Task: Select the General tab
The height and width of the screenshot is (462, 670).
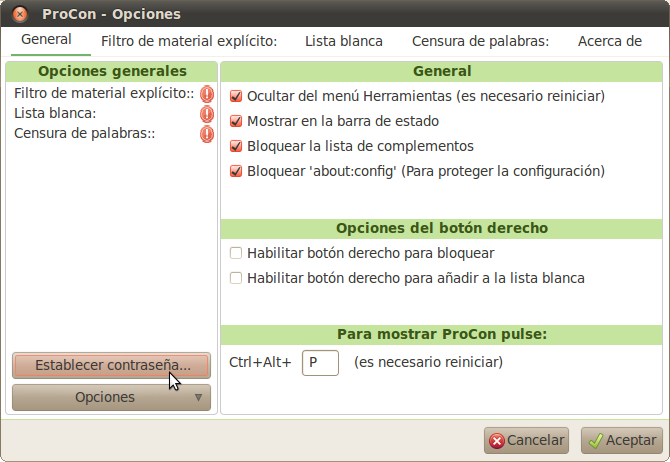Action: point(46,40)
